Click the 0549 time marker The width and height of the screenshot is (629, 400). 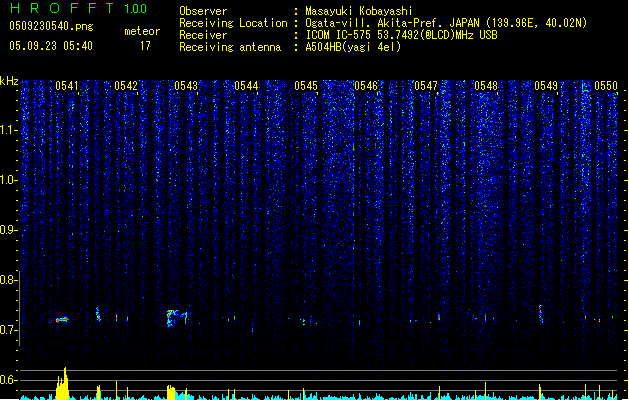[x=546, y=86]
